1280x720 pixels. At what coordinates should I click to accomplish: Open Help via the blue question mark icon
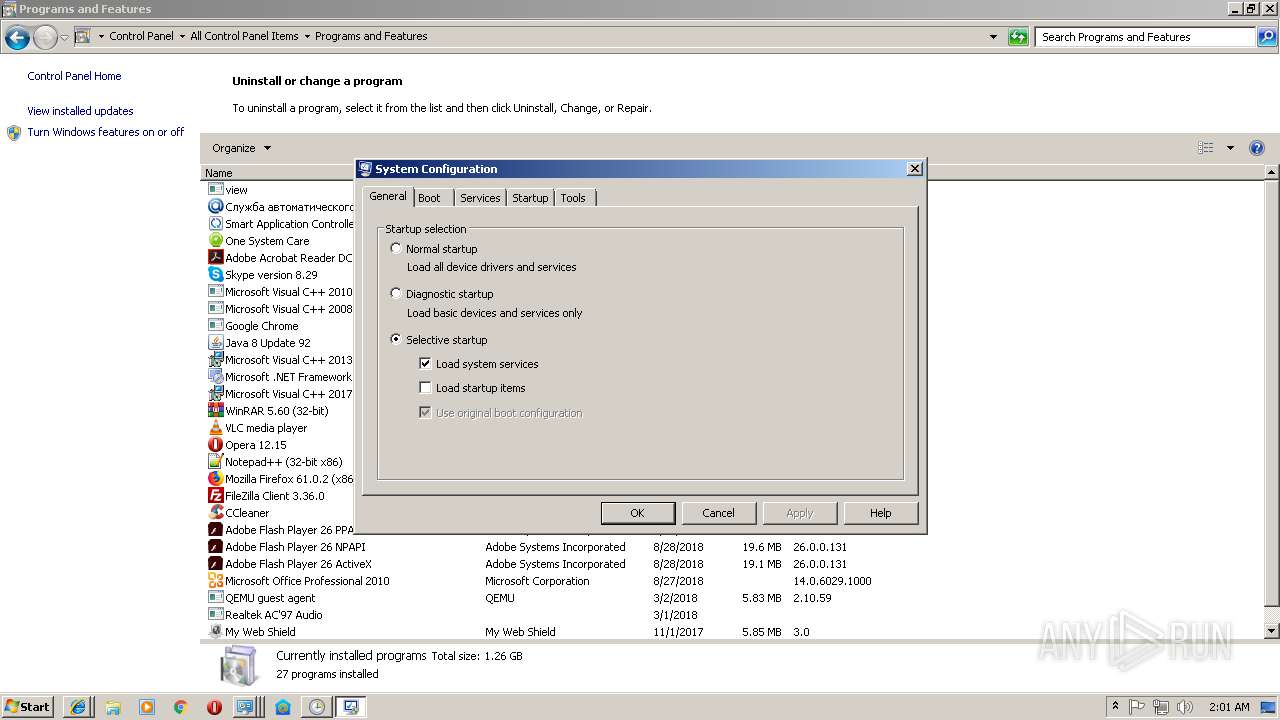point(1257,148)
